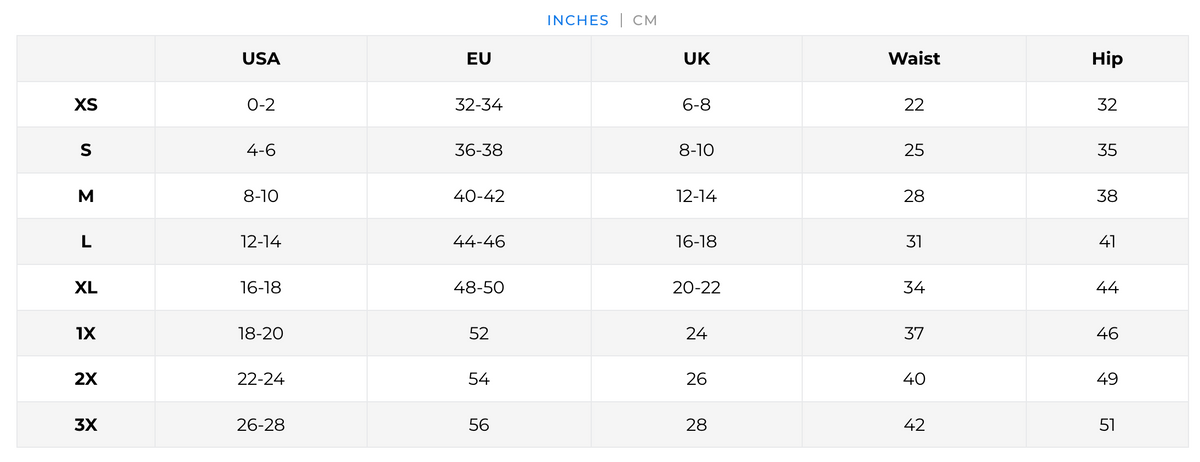The width and height of the screenshot is (1200, 462).
Task: Click the M size row label
Action: [86, 196]
